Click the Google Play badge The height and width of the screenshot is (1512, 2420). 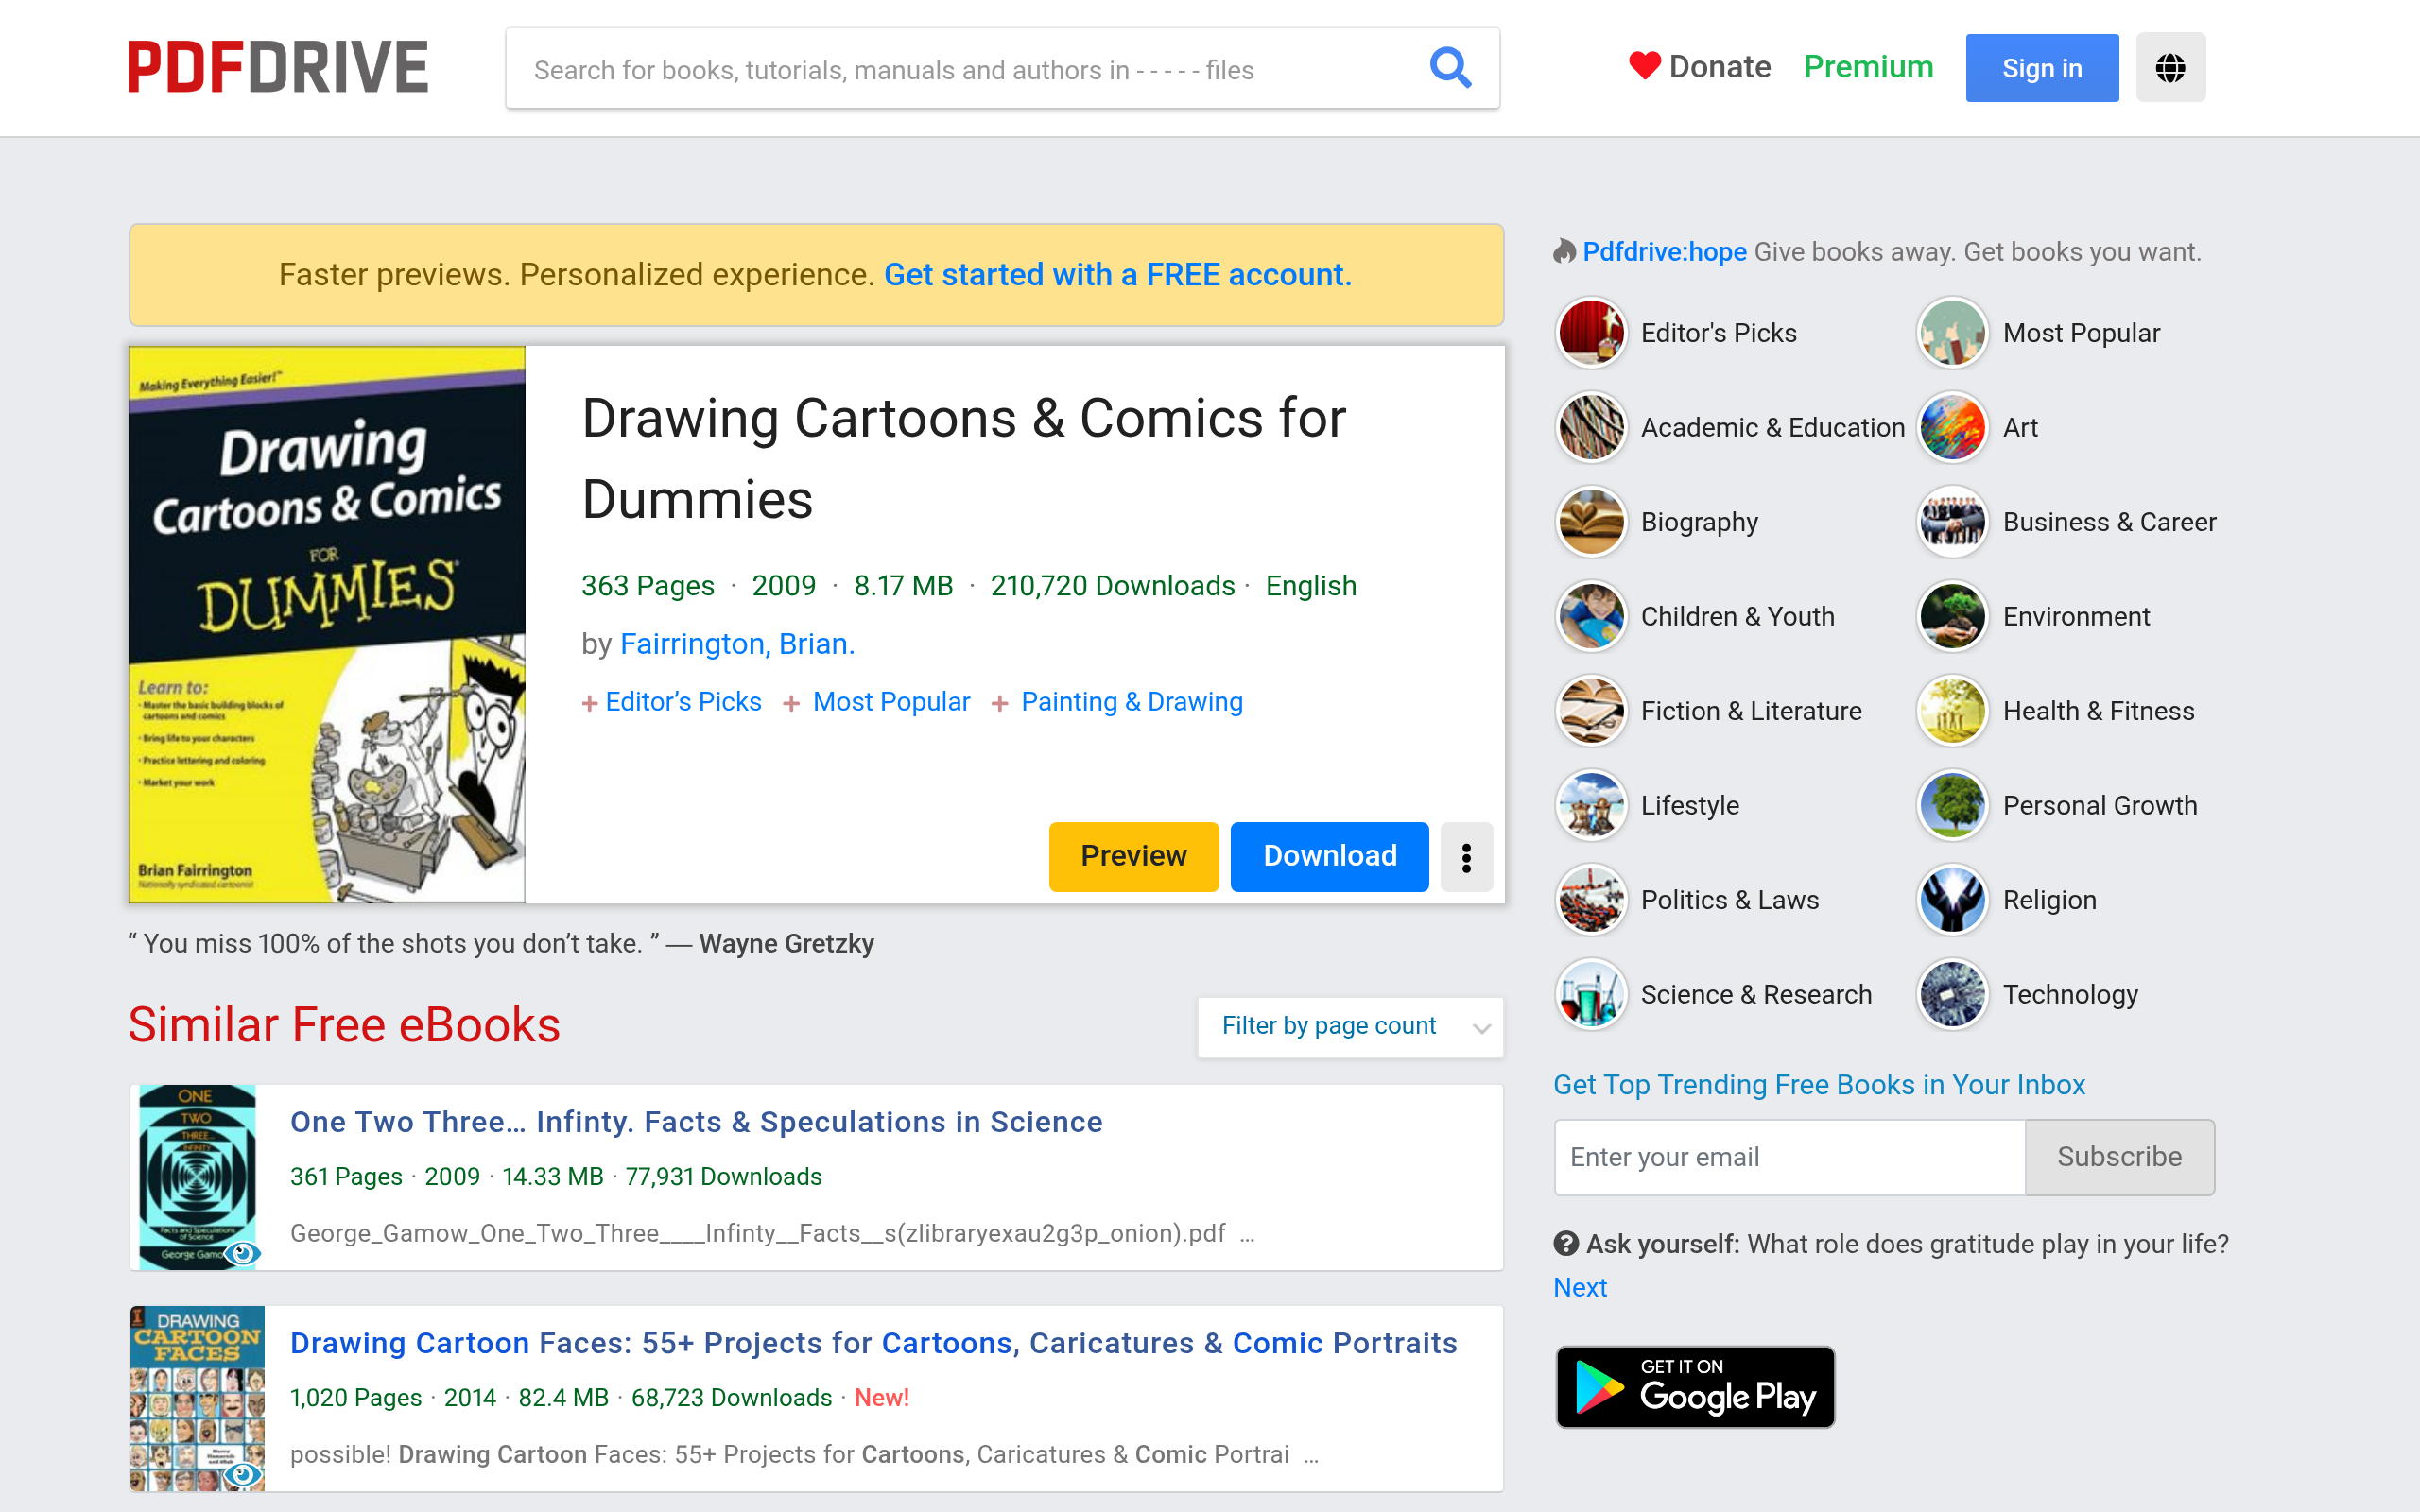[x=1695, y=1387]
